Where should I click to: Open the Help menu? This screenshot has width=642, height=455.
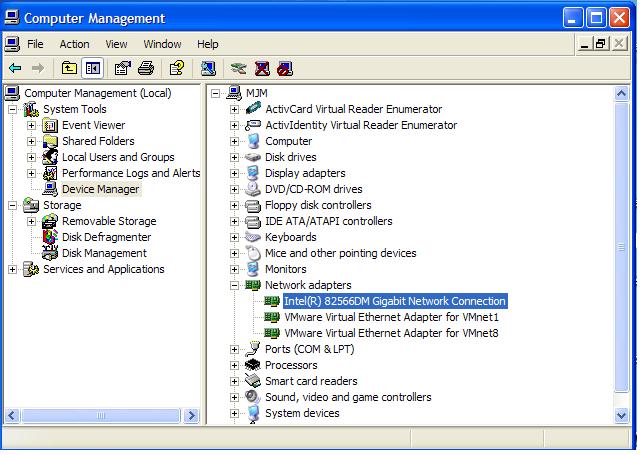point(208,44)
